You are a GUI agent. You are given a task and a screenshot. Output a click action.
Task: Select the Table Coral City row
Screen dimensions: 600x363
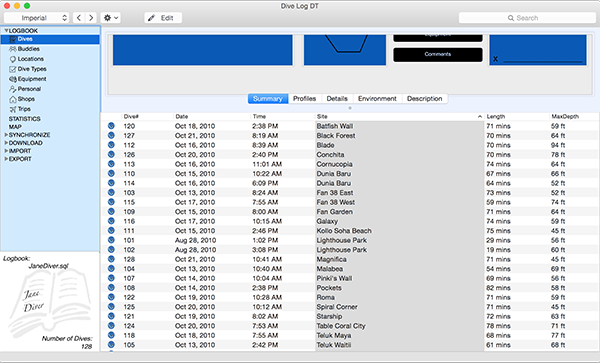pos(350,326)
